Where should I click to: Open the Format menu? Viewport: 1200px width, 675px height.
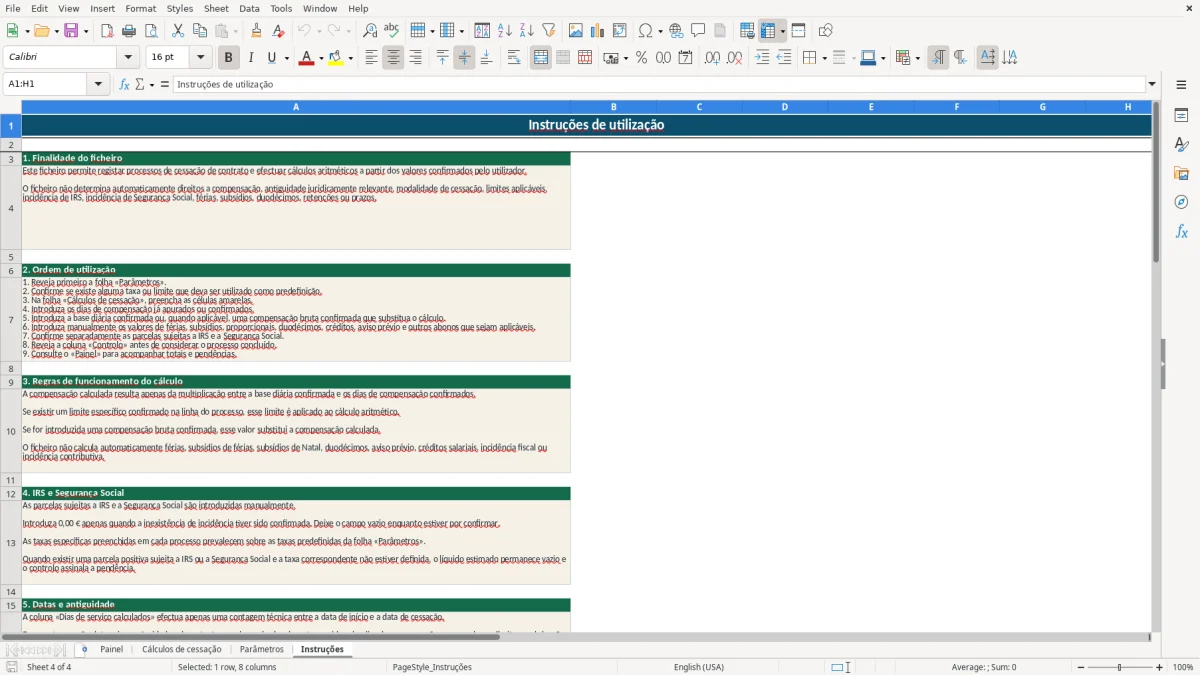(140, 8)
